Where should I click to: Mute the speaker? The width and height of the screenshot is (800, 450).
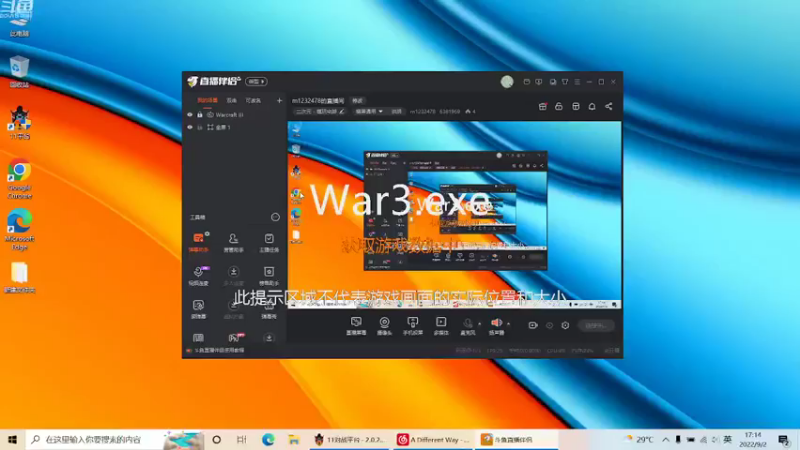coord(496,326)
